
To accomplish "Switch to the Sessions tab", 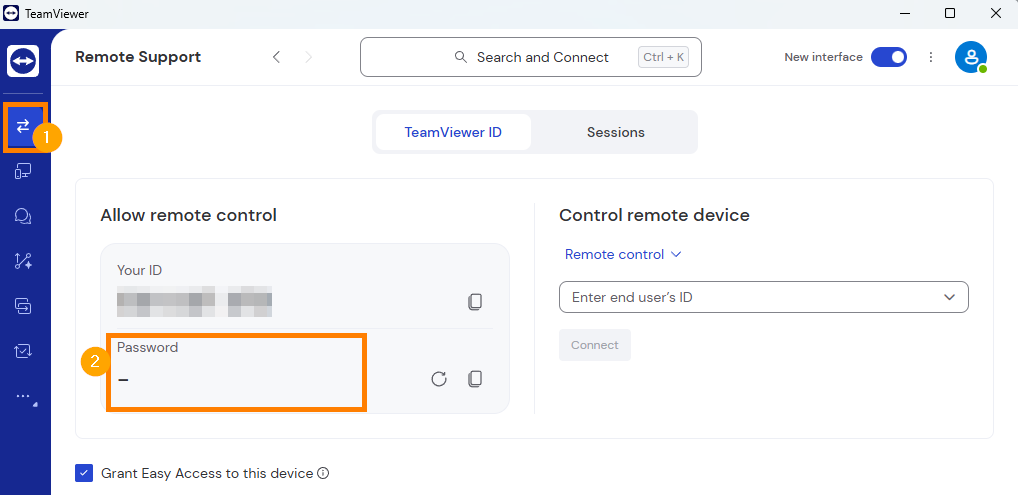I will (615, 132).
